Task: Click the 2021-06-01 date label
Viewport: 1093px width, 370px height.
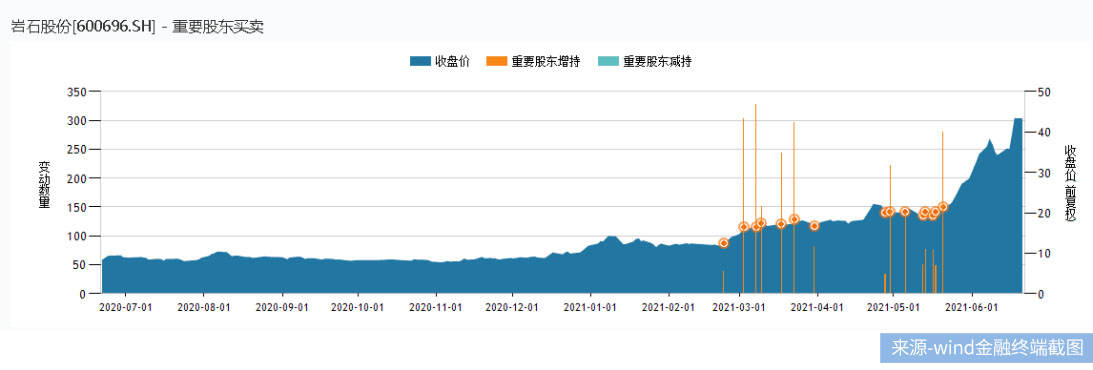Action: pos(971,307)
